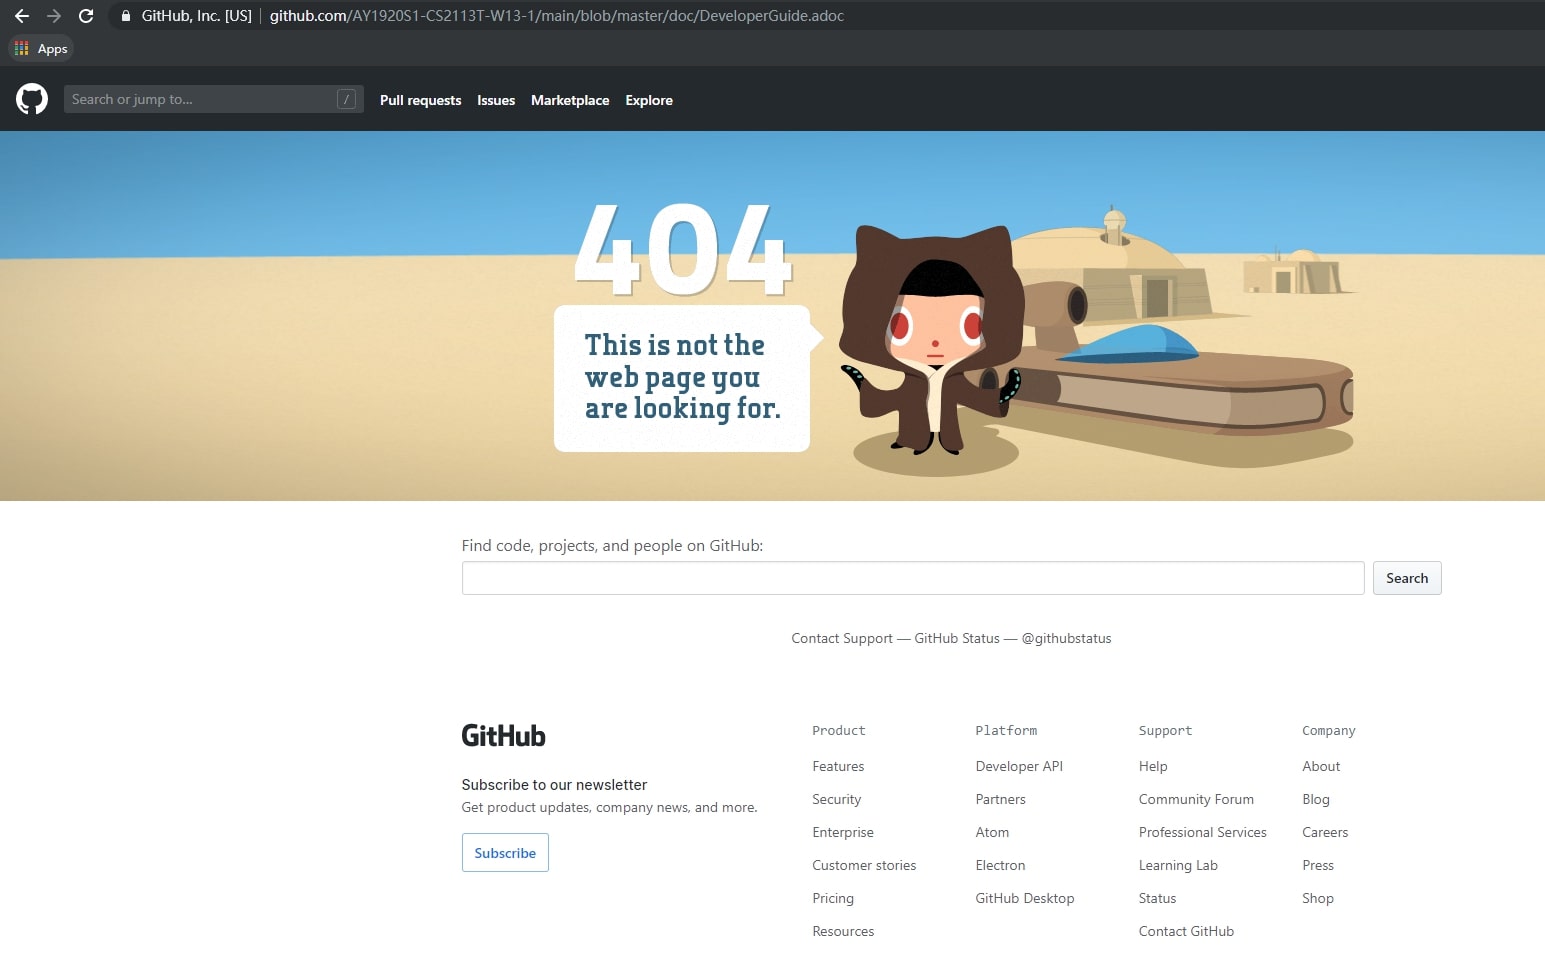
Task: Open the Press footer link
Action: tap(1318, 865)
